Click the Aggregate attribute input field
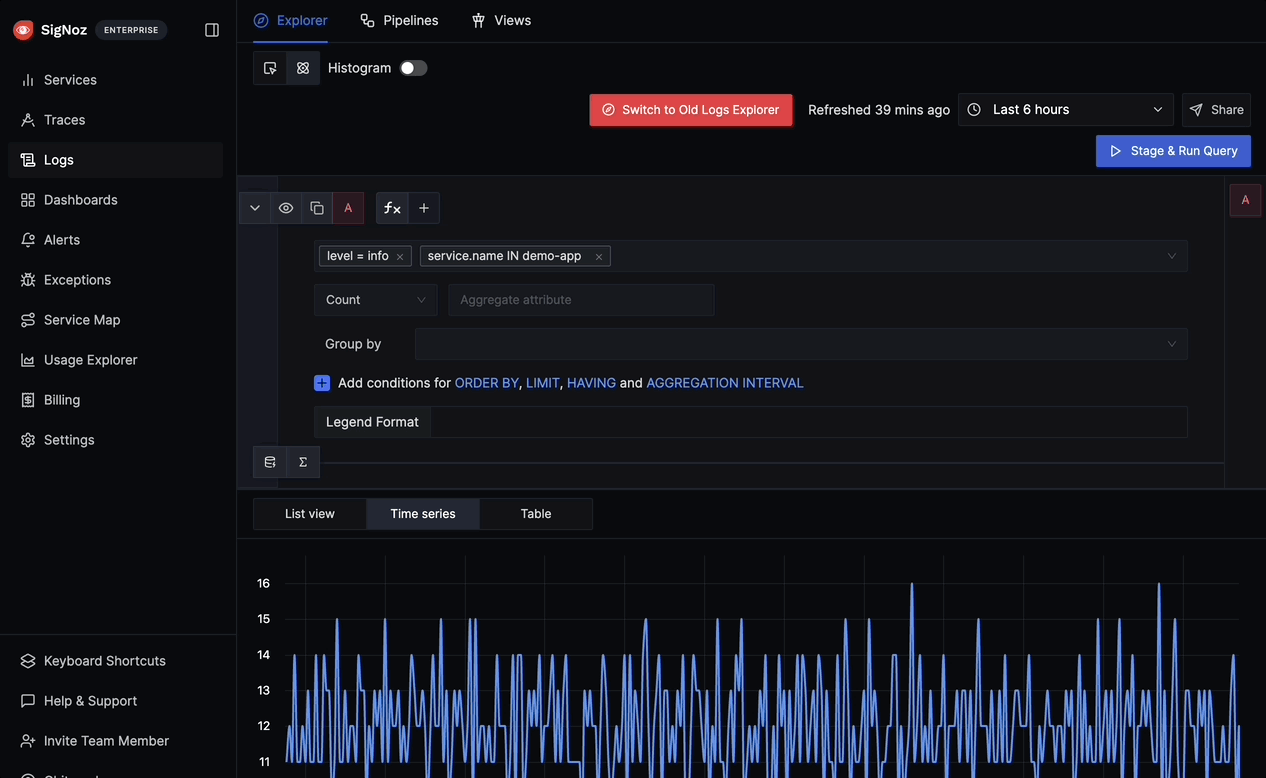The width and height of the screenshot is (1266, 778). click(581, 300)
